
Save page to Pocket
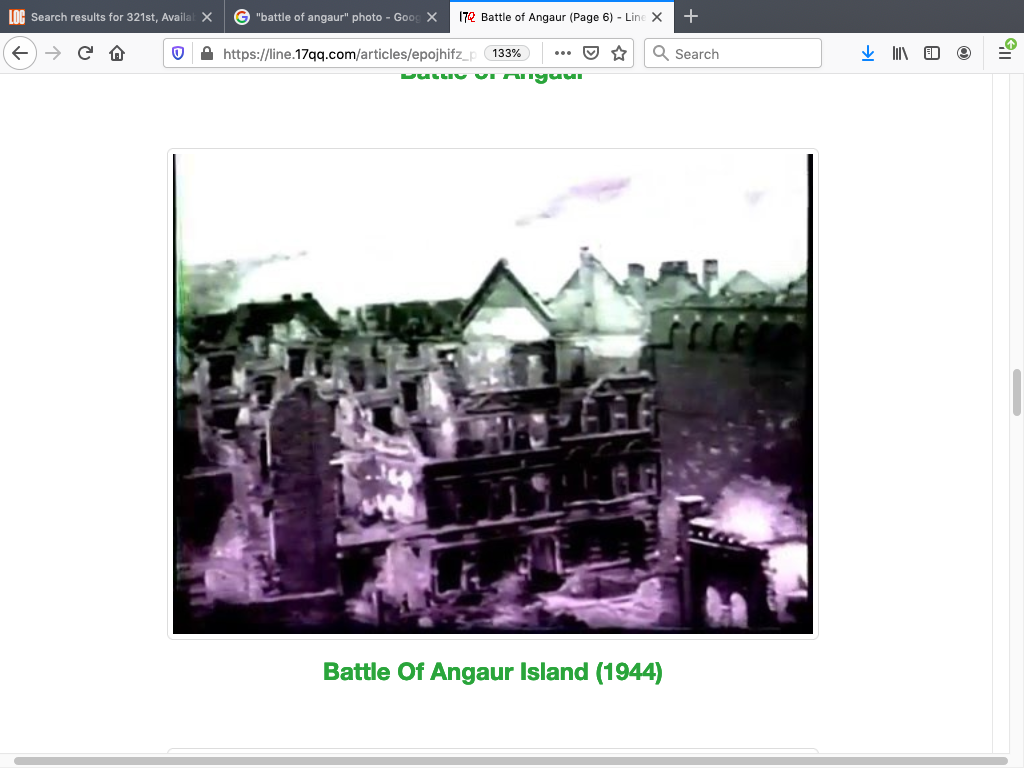[591, 54]
